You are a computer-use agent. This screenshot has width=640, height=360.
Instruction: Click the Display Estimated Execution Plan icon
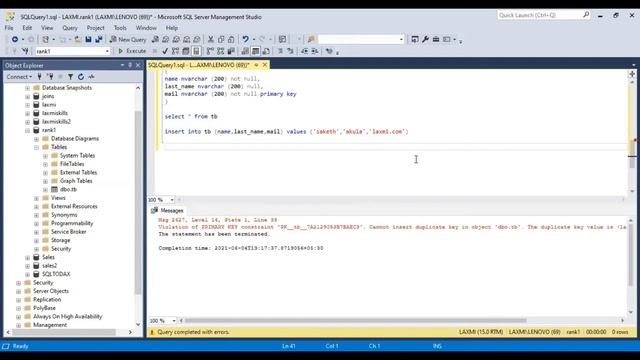click(x=175, y=51)
